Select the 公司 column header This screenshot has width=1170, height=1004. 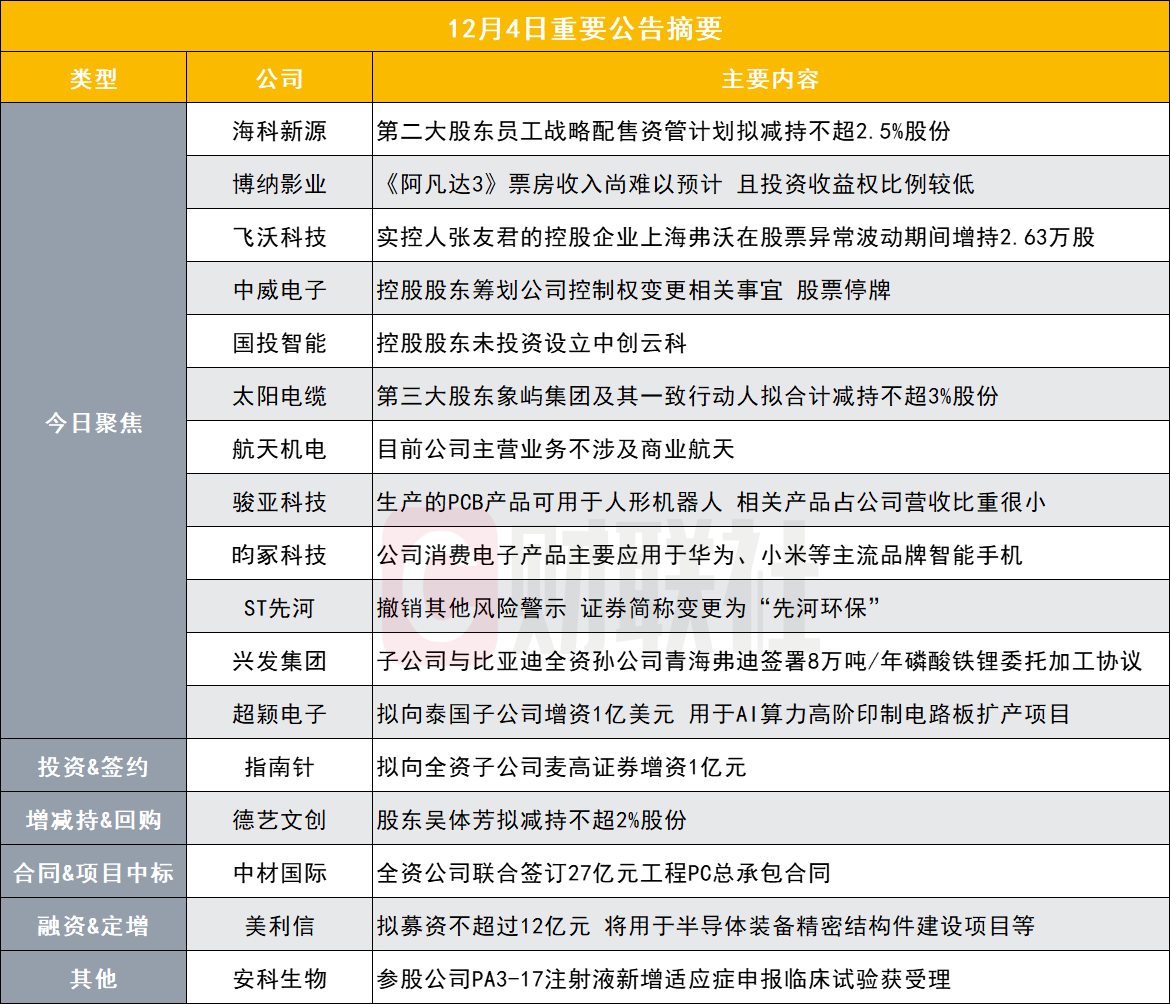(x=279, y=78)
